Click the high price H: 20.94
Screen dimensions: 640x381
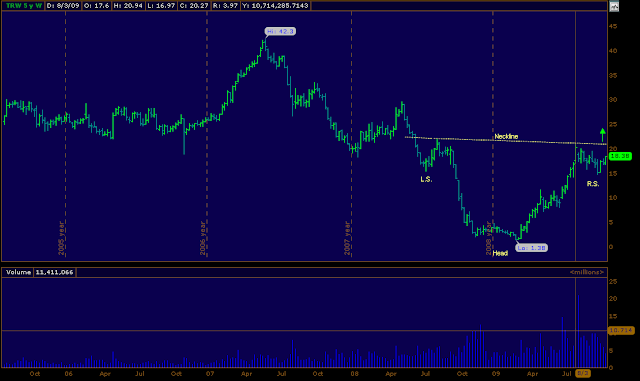point(128,6)
